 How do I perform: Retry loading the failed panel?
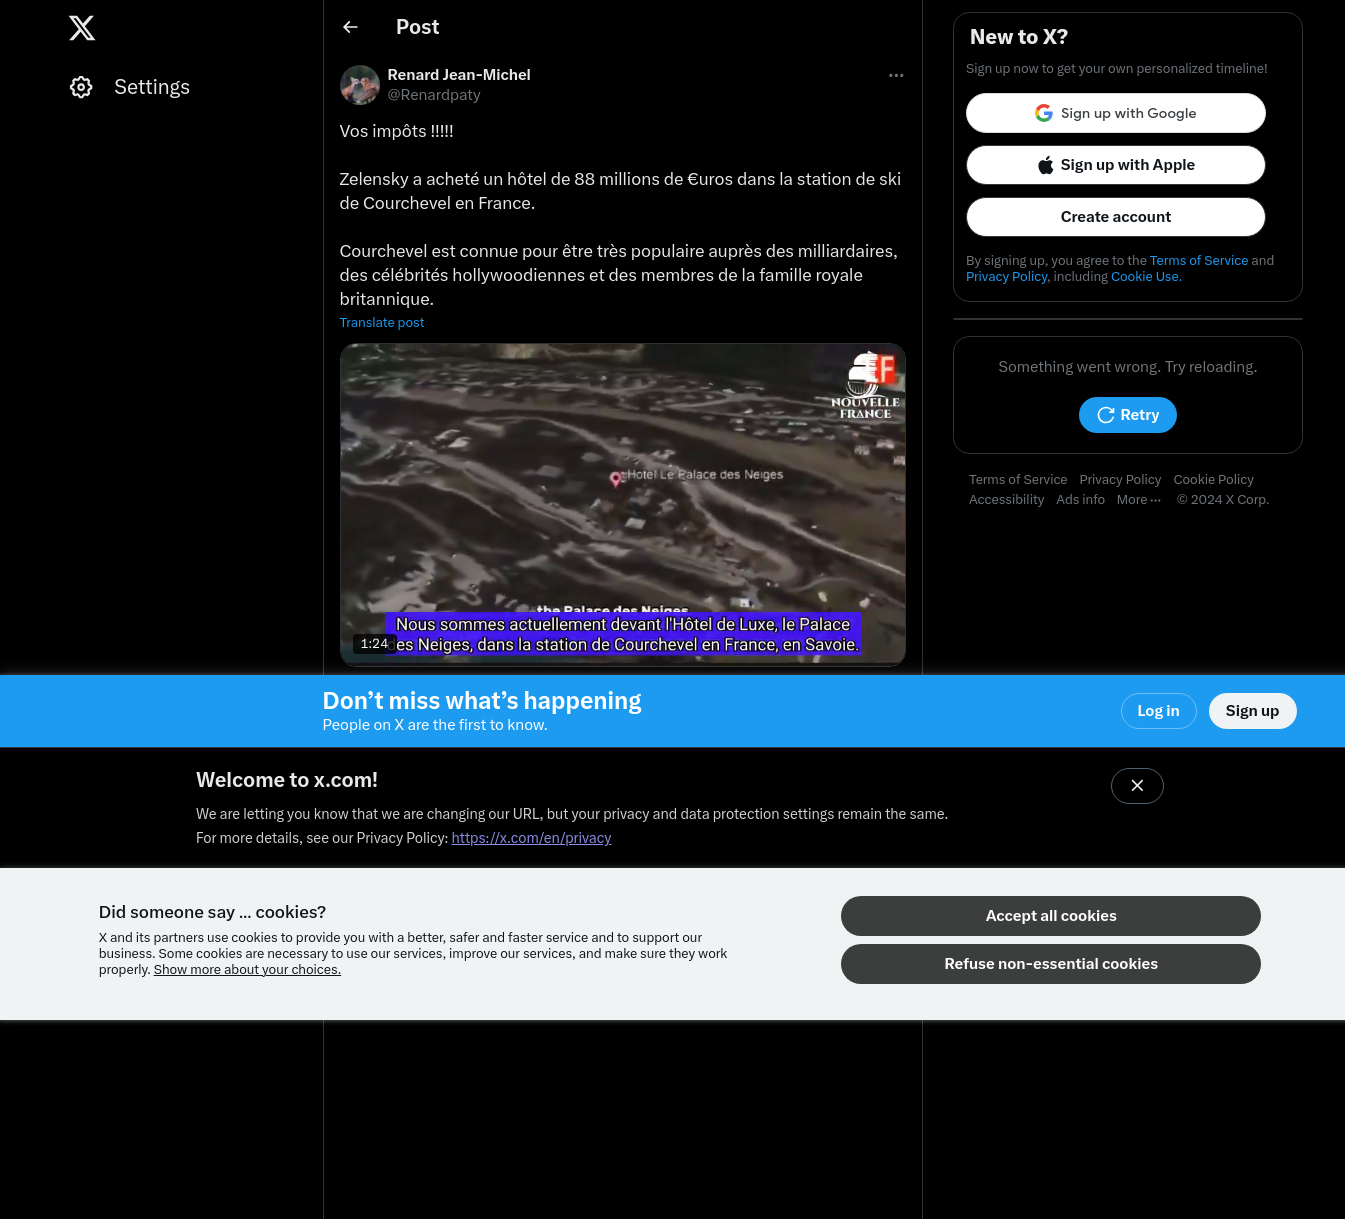[1128, 415]
